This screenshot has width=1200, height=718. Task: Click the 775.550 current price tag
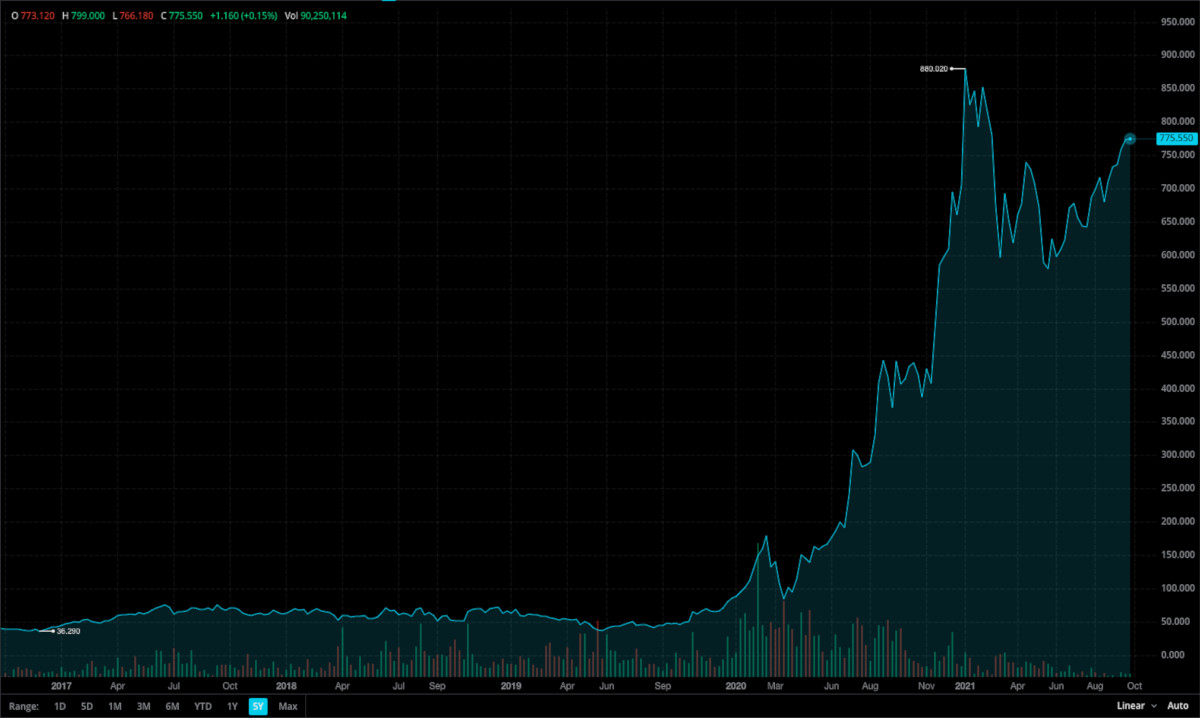(x=1176, y=138)
